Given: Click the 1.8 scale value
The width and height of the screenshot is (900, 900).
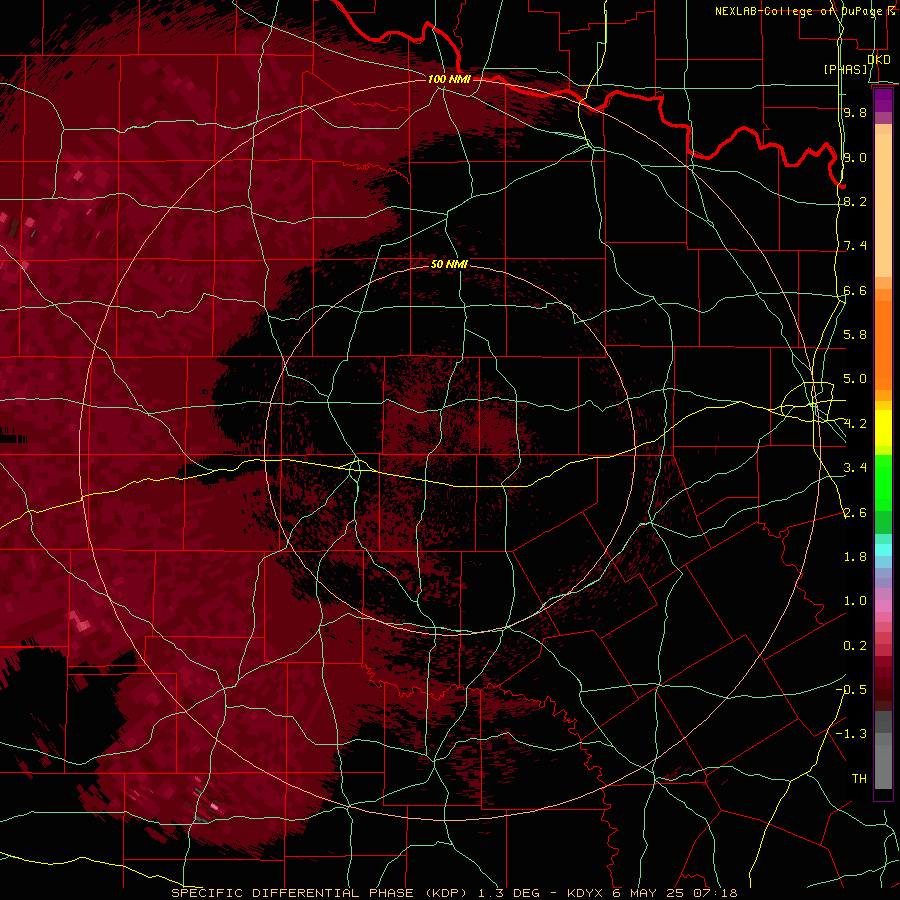Looking at the screenshot, I should [x=855, y=557].
